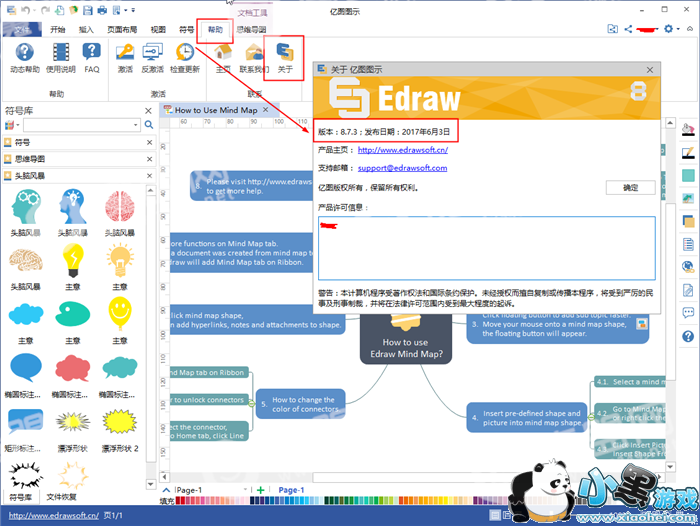
Task: Select the red brain symbol
Action: (x=120, y=206)
